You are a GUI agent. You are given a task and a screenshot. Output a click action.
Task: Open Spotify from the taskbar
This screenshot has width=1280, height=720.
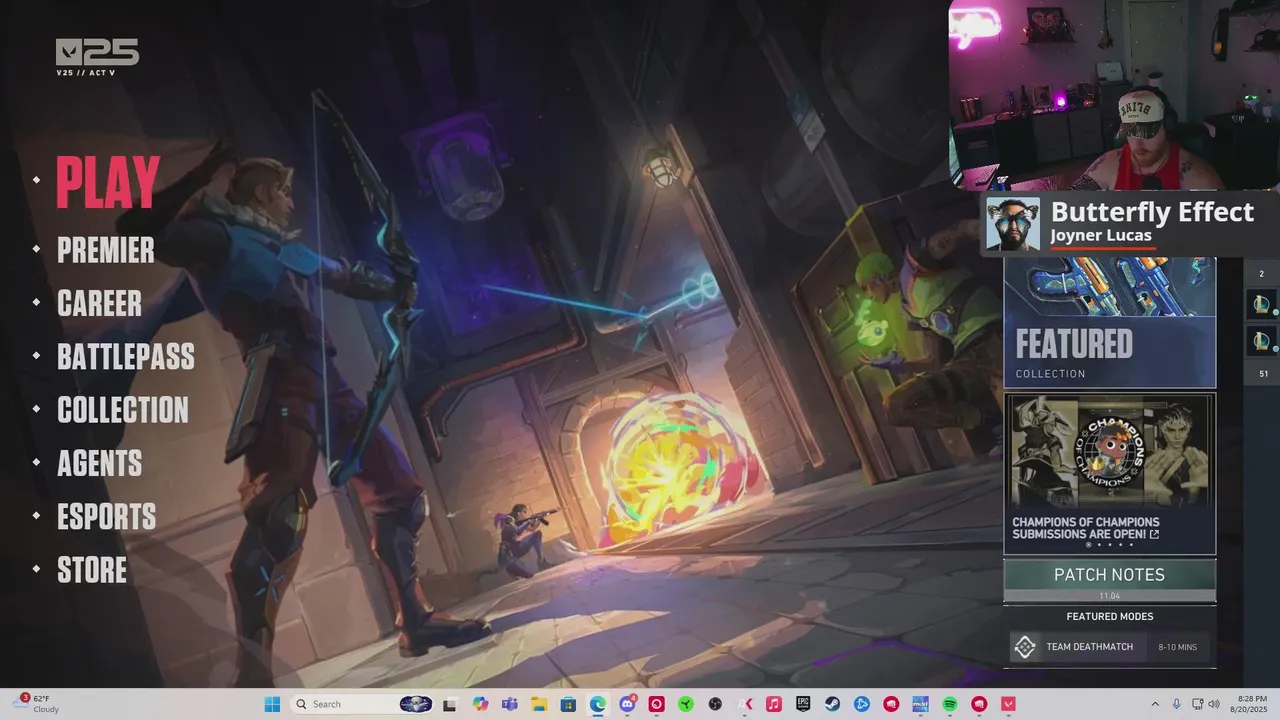click(949, 704)
